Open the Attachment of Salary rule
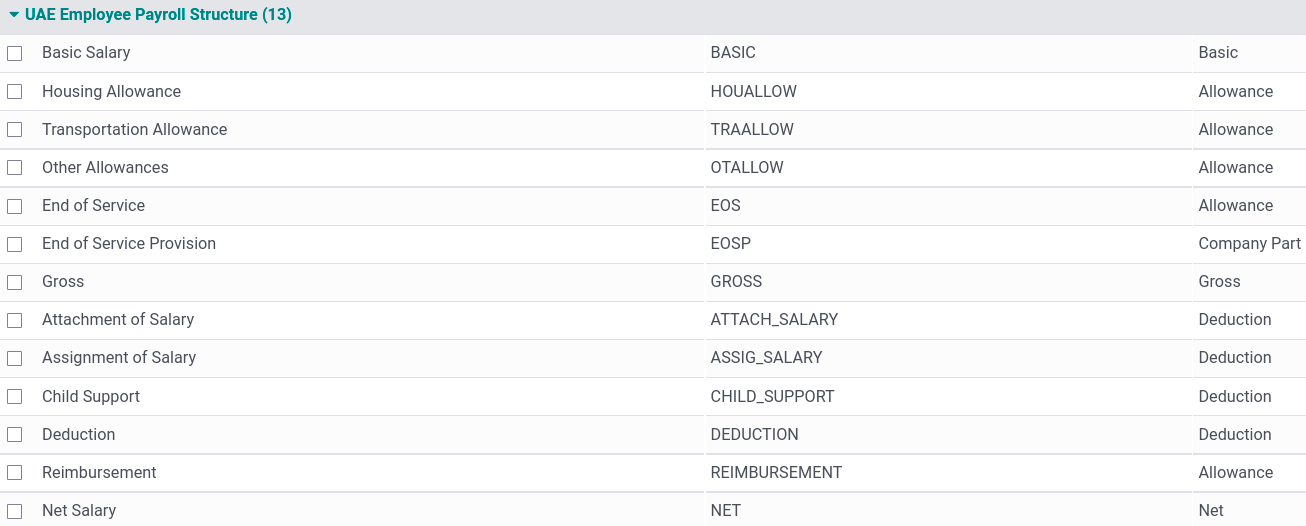The image size is (1306, 526). pos(118,320)
